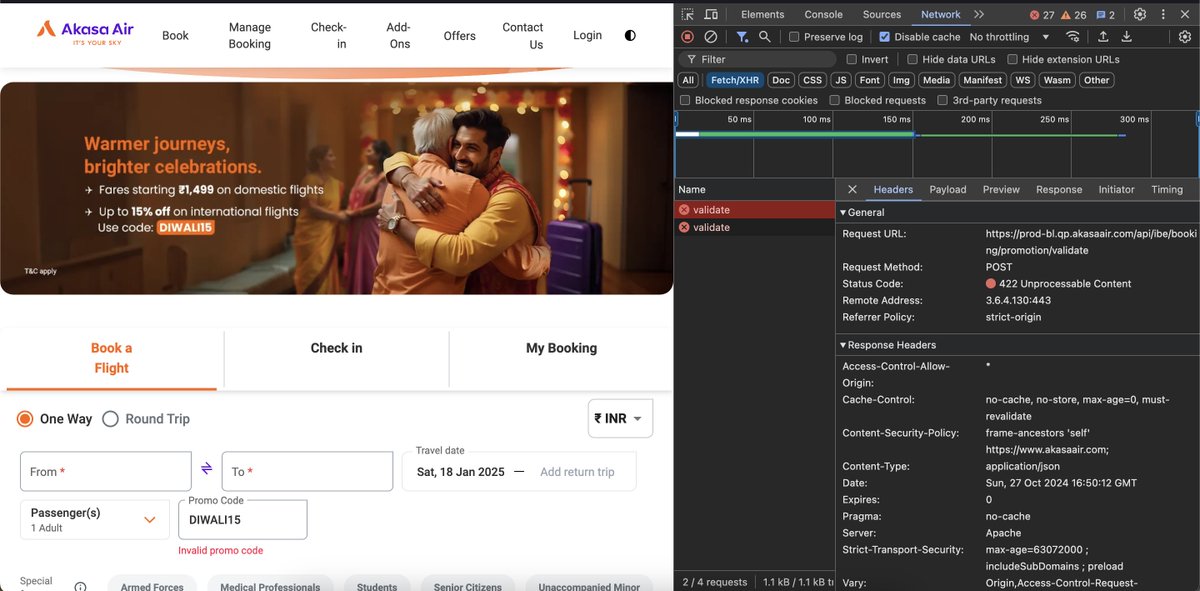
Task: Toggle the network filter funnel icon
Action: click(742, 37)
